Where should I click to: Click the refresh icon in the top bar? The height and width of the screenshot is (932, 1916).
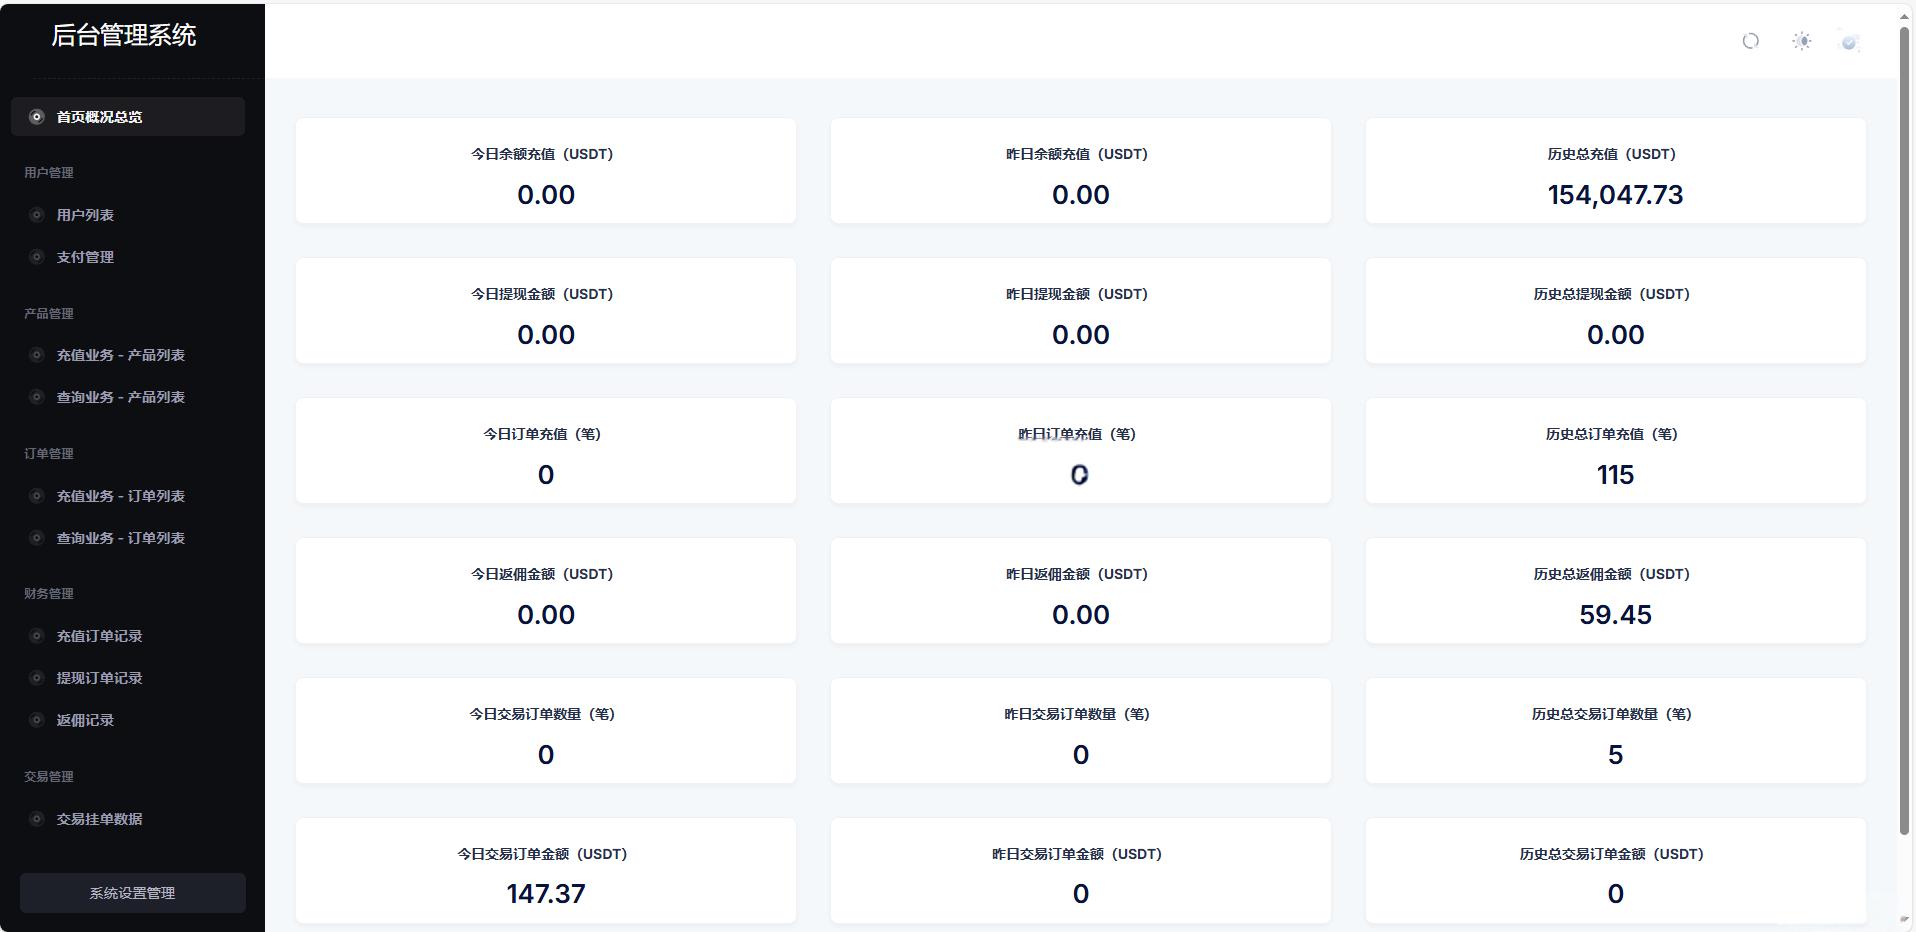click(x=1750, y=41)
